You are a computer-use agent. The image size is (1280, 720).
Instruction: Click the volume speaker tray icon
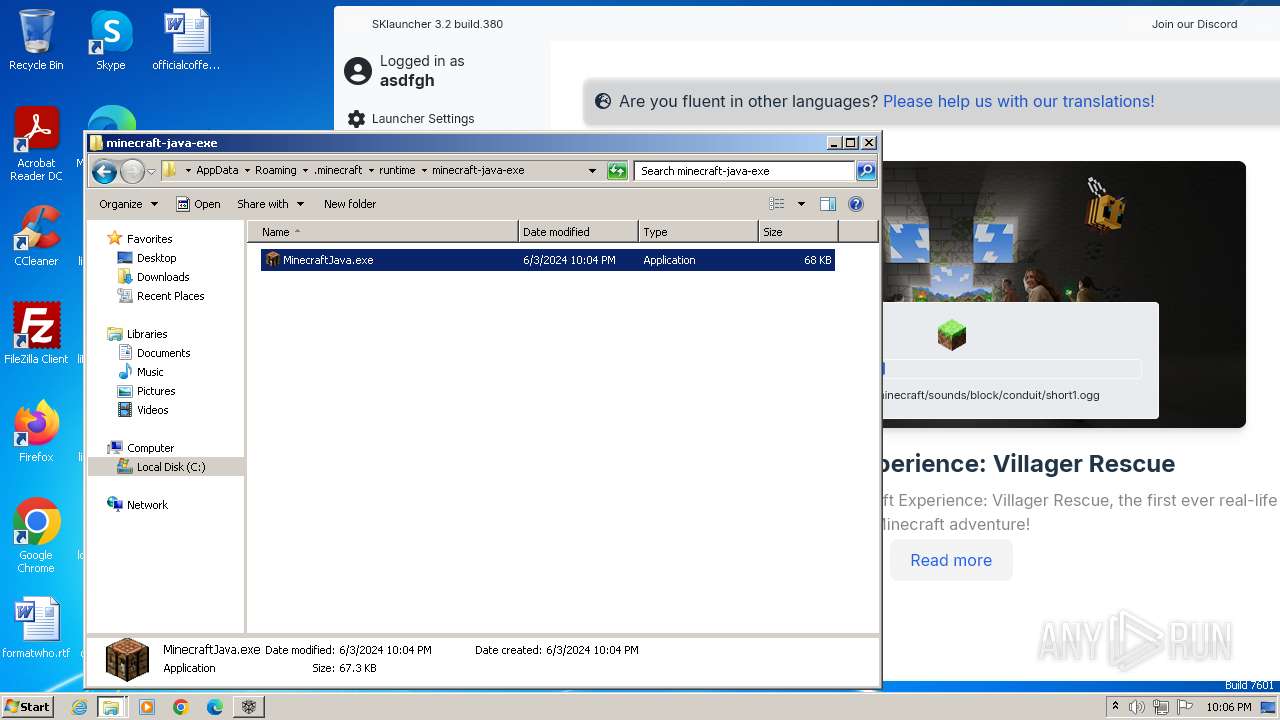click(x=1137, y=707)
